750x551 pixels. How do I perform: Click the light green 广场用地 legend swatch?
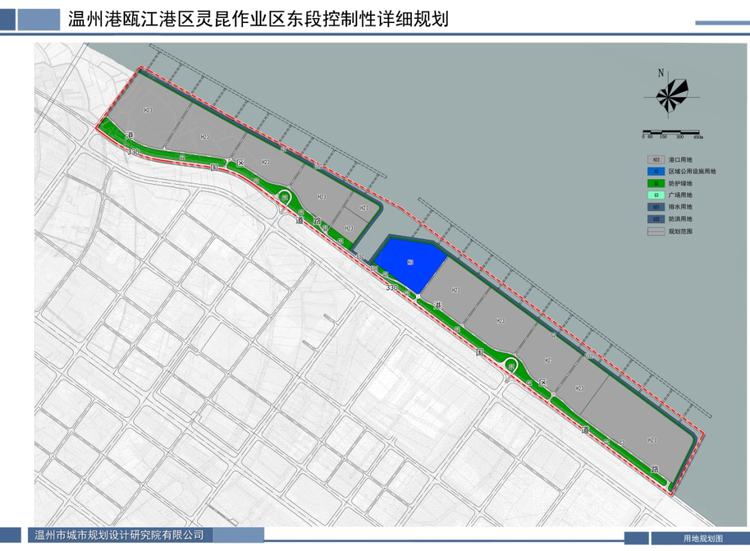tap(655, 196)
